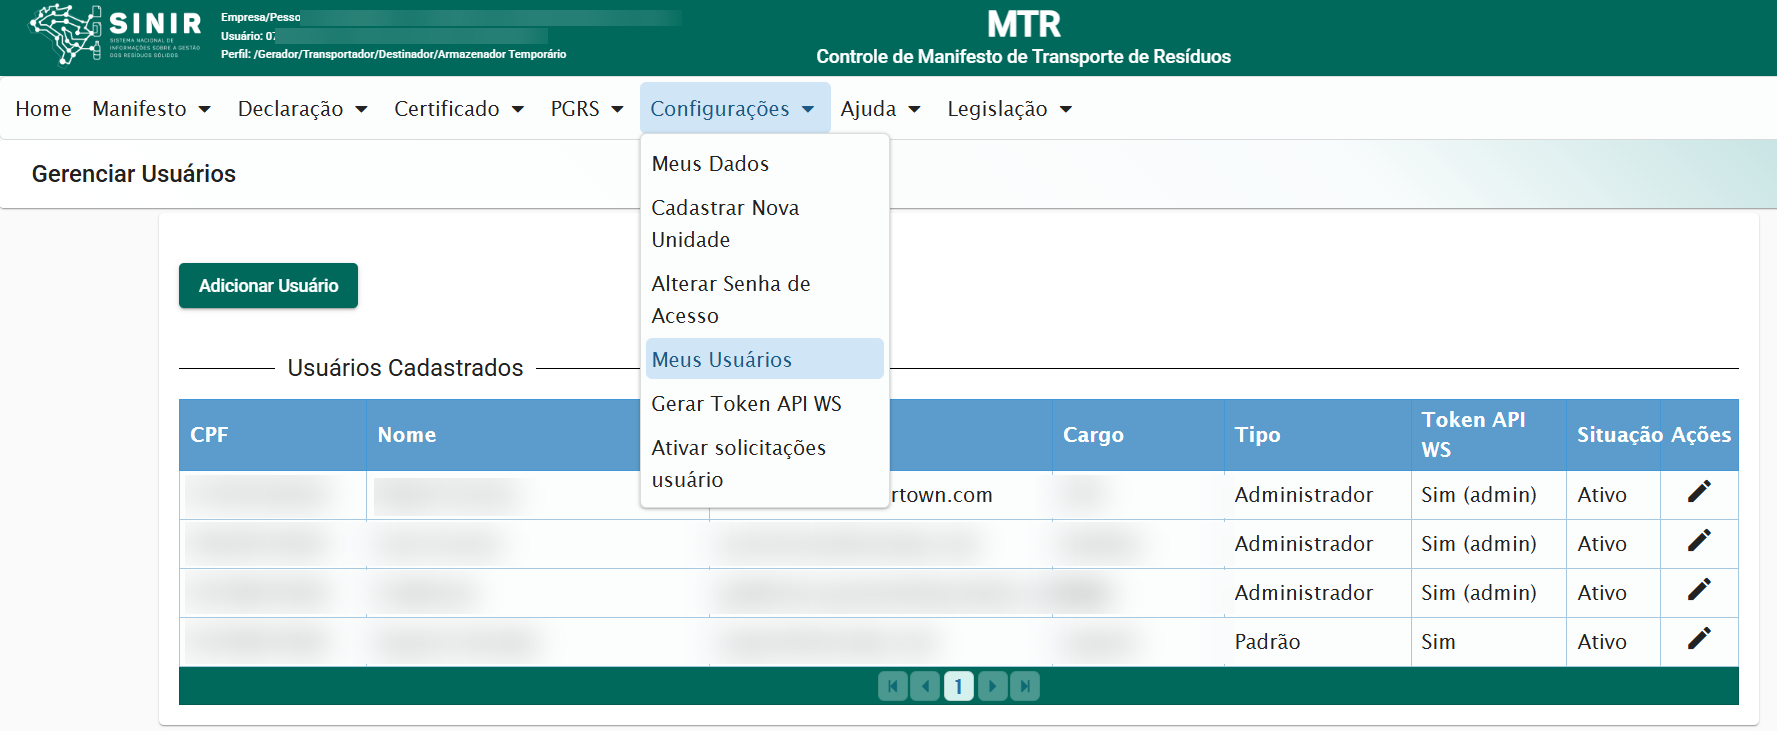Collapse the Configurações dropdown menu
Screen dimensions: 1777x731
[x=734, y=109]
